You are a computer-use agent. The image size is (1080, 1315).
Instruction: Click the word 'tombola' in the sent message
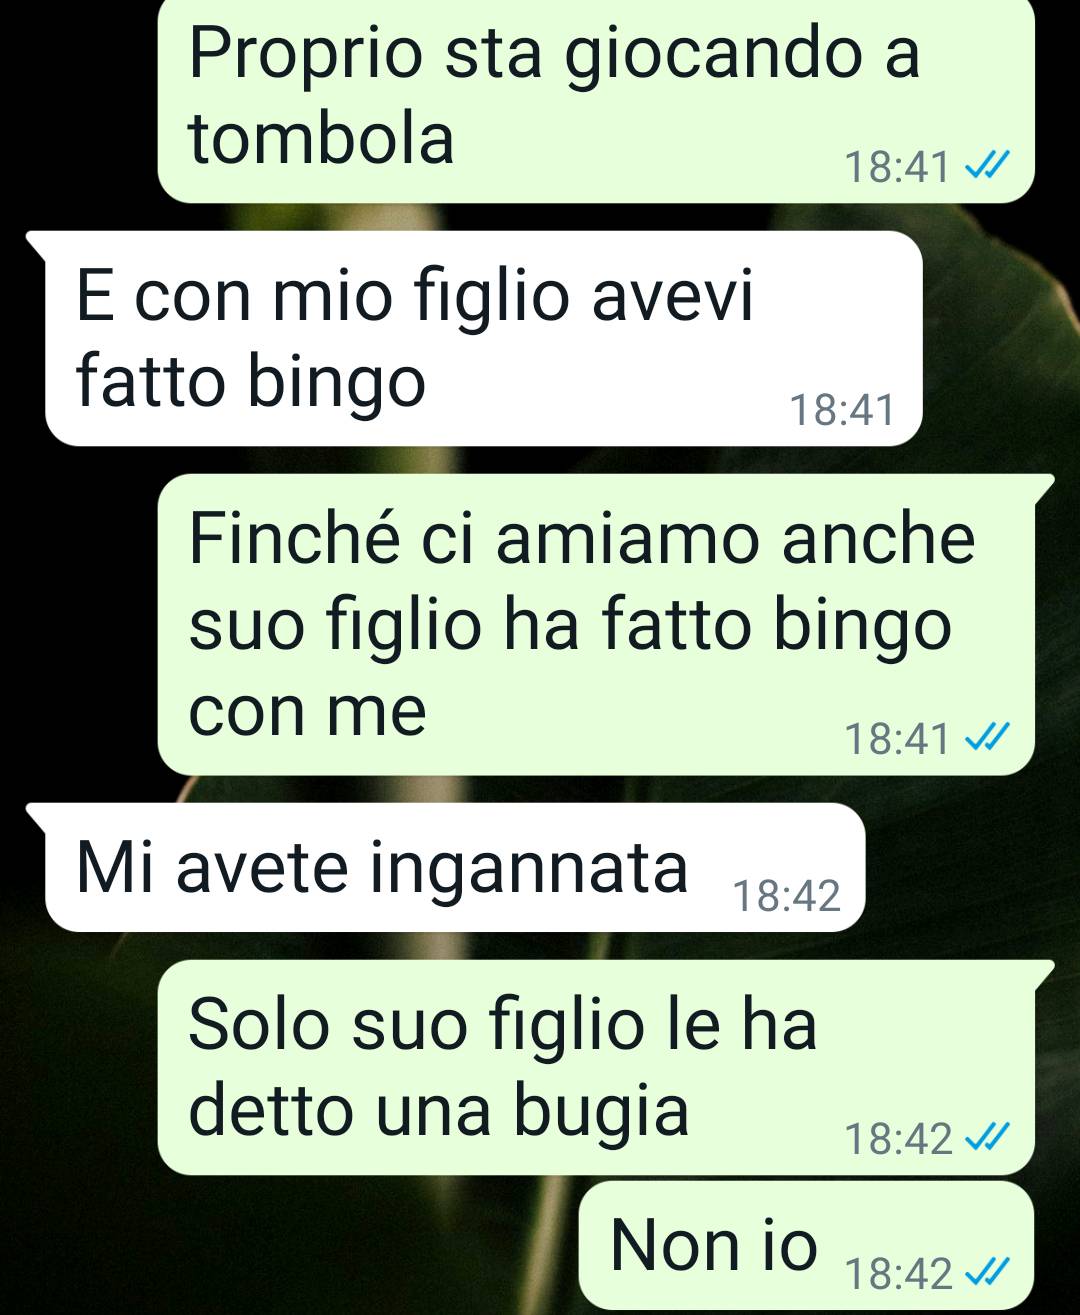(321, 138)
